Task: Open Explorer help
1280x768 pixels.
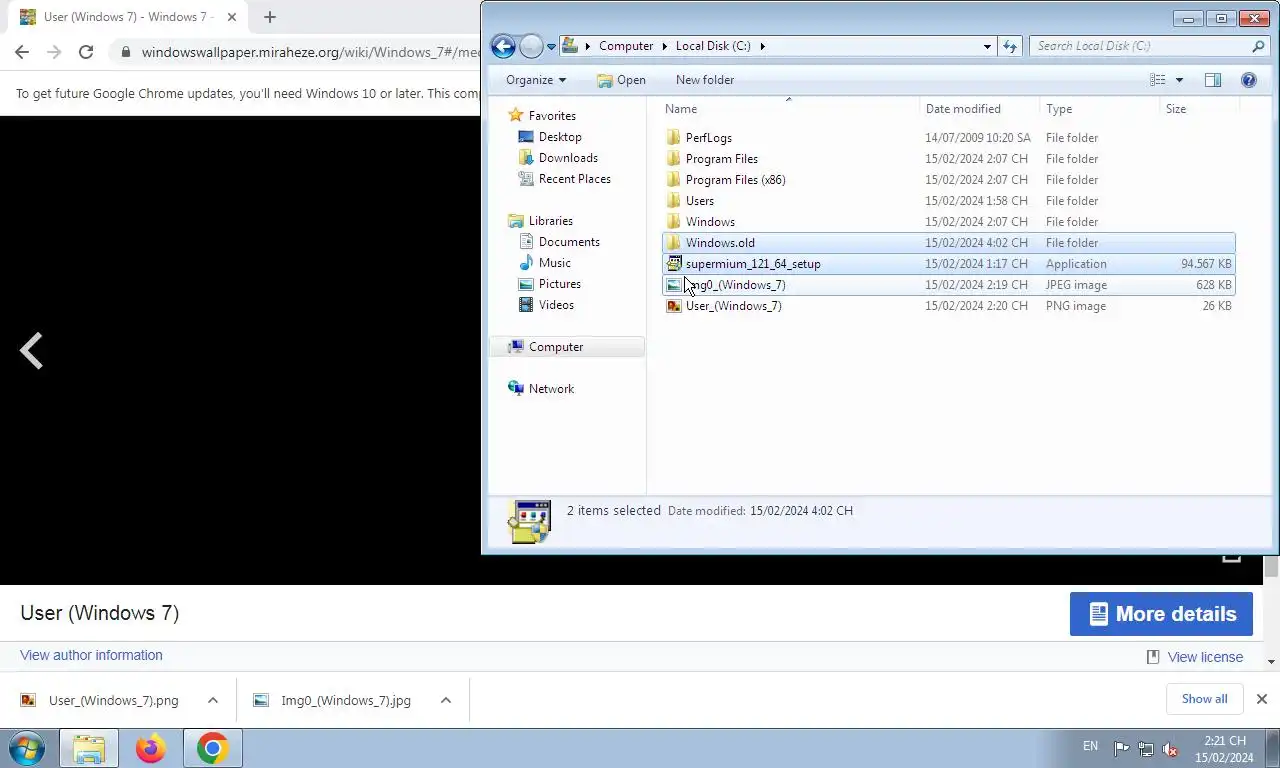Action: click(x=1248, y=80)
